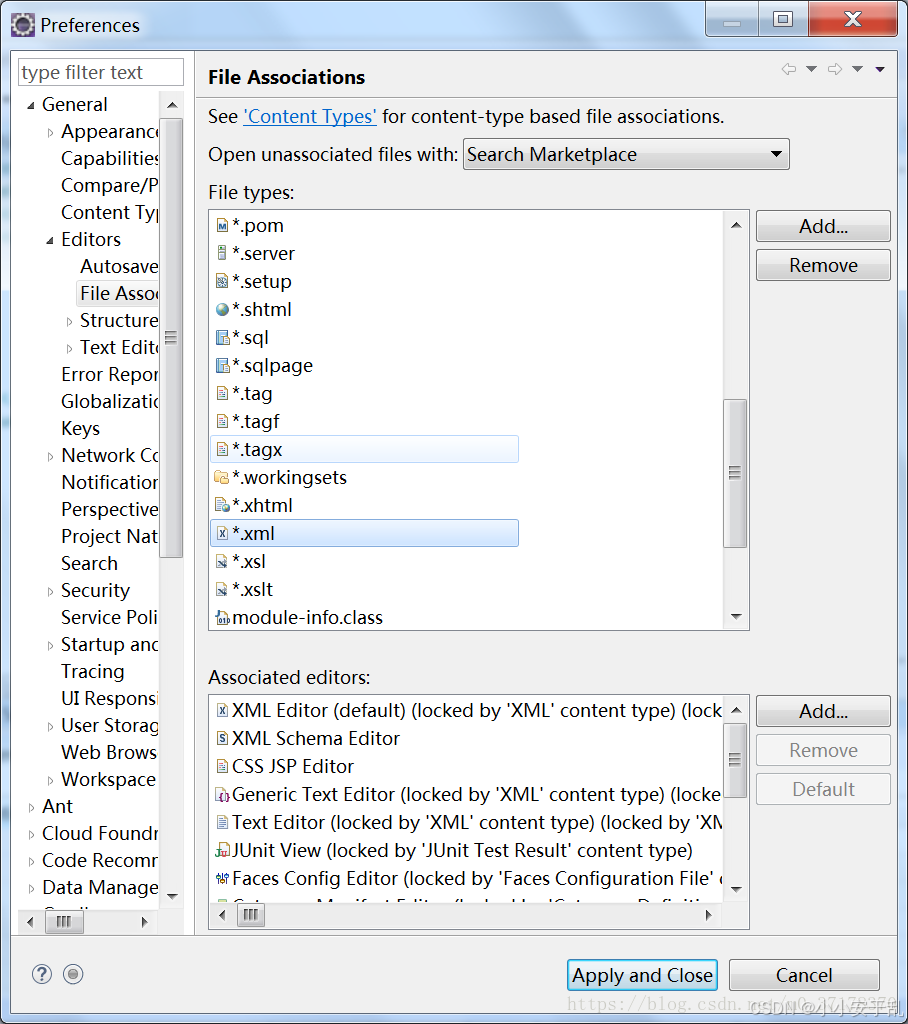This screenshot has width=908, height=1024.
Task: Click the forward navigation arrow icon
Action: [x=835, y=69]
